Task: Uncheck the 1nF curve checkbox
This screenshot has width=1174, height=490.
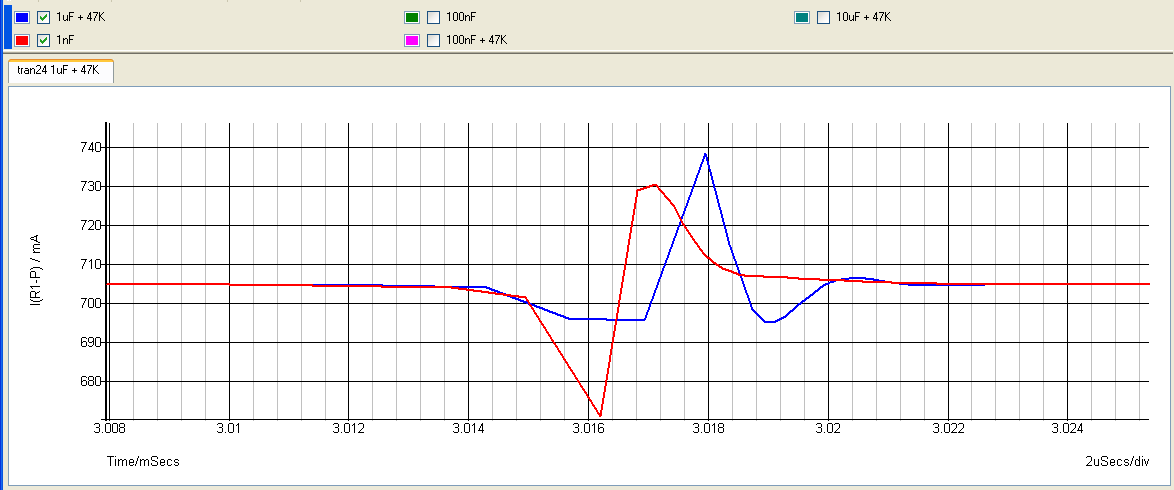Action: (43, 41)
